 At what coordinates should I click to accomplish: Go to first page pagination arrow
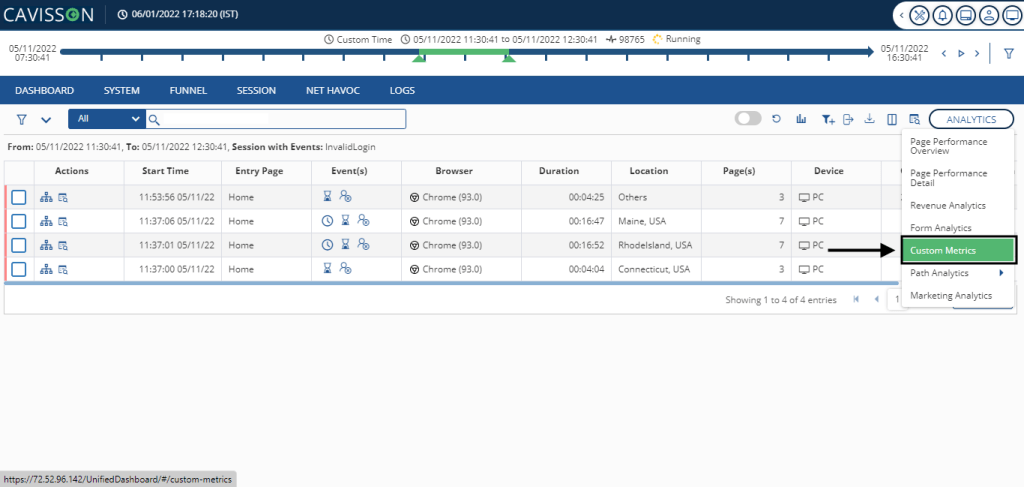tap(856, 300)
